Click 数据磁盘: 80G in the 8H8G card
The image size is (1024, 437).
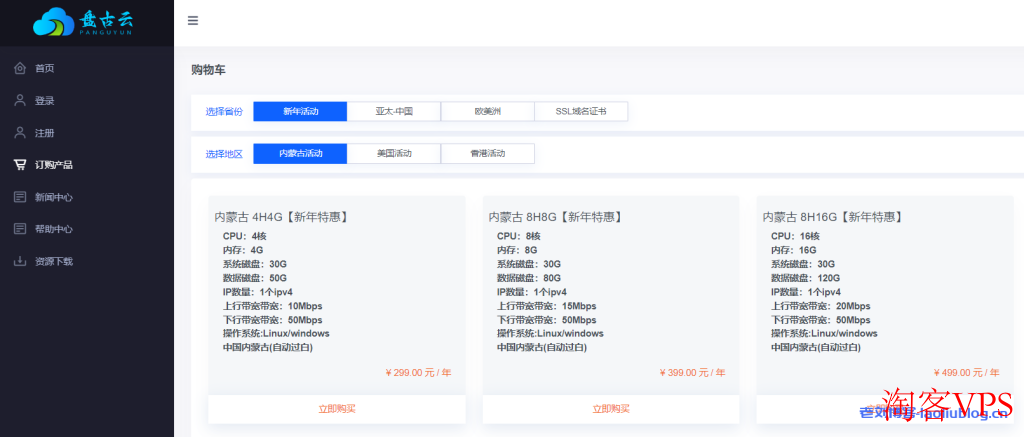click(529, 278)
